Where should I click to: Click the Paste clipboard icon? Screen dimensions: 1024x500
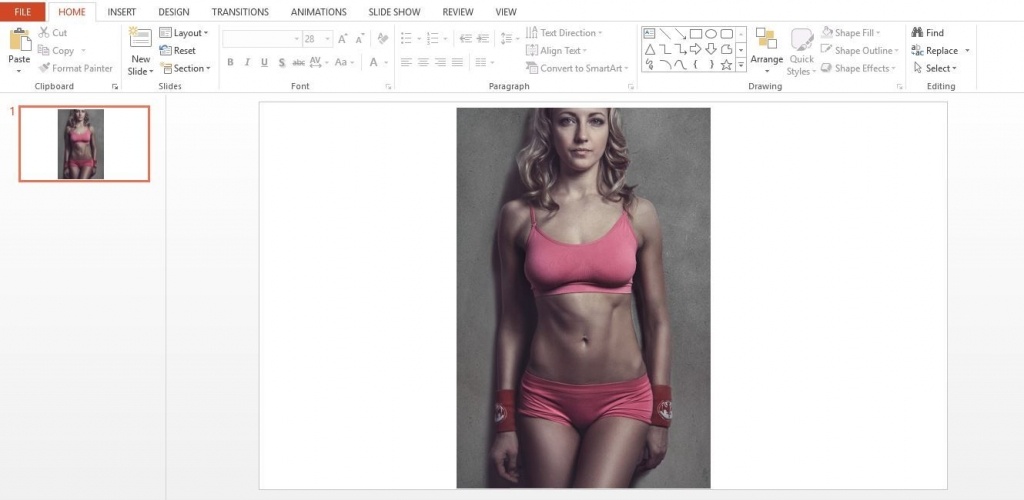pyautogui.click(x=20, y=39)
